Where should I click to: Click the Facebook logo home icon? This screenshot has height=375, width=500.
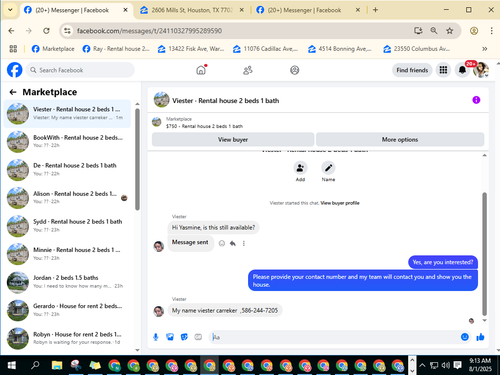click(15, 70)
